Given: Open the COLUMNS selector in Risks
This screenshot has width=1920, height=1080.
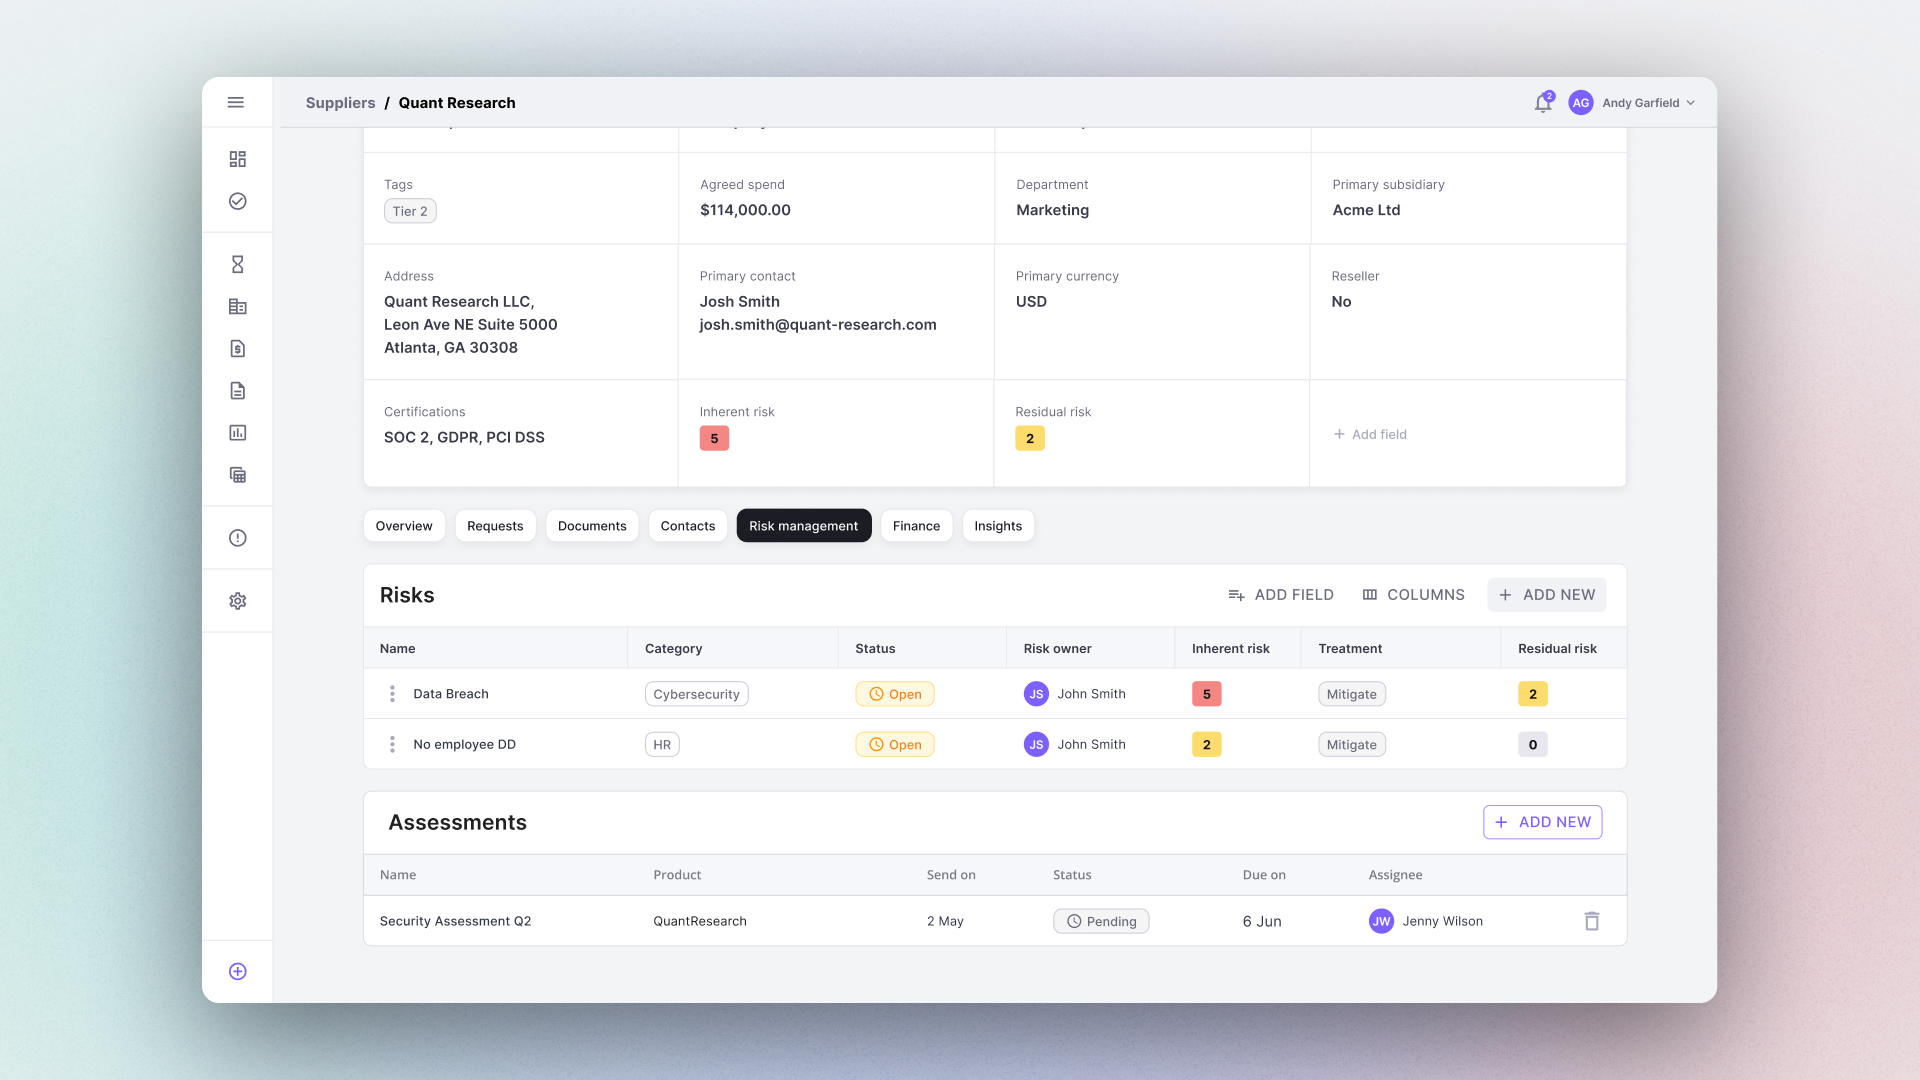Looking at the screenshot, I should 1413,595.
